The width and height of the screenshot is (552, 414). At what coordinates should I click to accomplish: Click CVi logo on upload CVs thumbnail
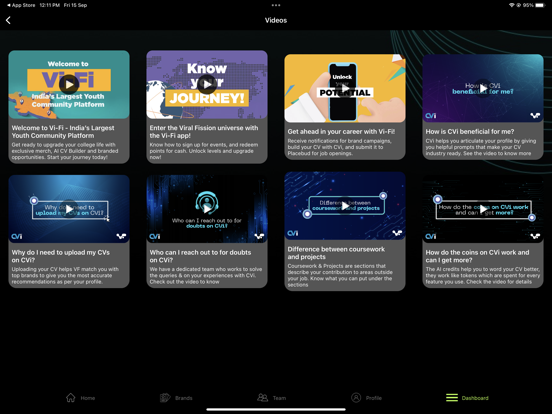(17, 237)
